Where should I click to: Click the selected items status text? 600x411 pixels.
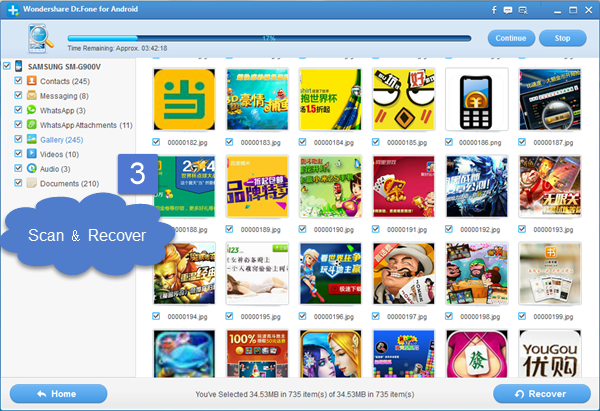305,394
